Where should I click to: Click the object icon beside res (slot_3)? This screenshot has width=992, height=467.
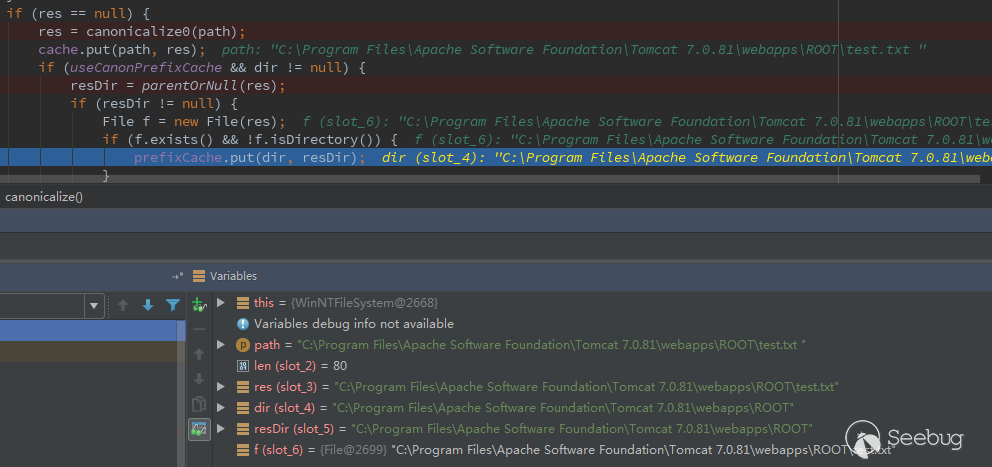(x=243, y=387)
